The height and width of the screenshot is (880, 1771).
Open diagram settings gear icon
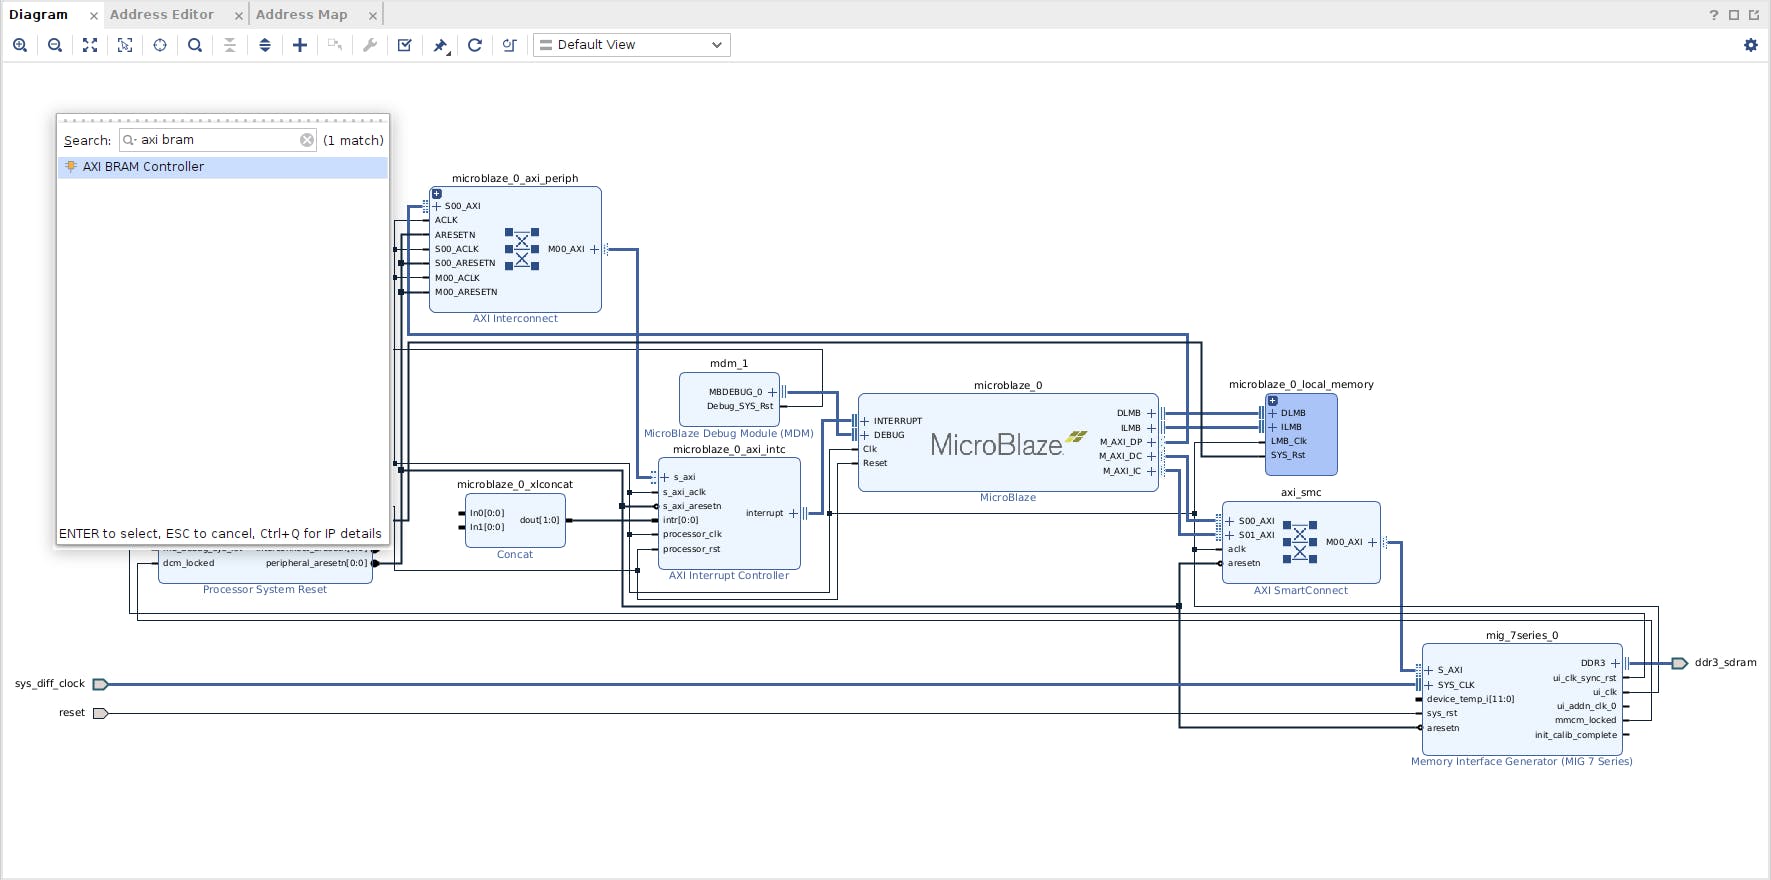(x=1751, y=45)
